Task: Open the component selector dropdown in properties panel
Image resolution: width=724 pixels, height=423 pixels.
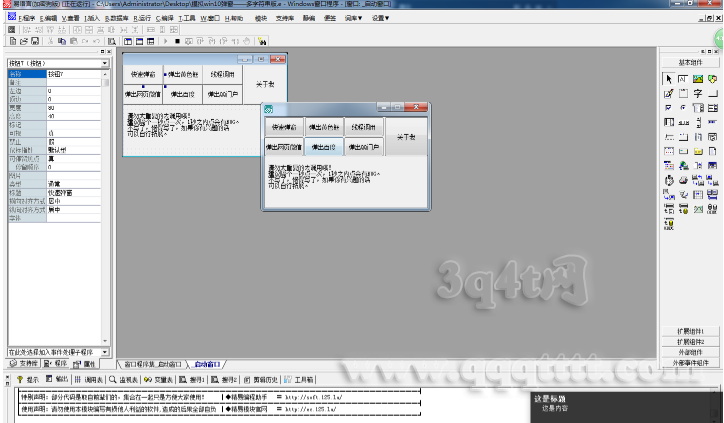Action: [x=105, y=63]
